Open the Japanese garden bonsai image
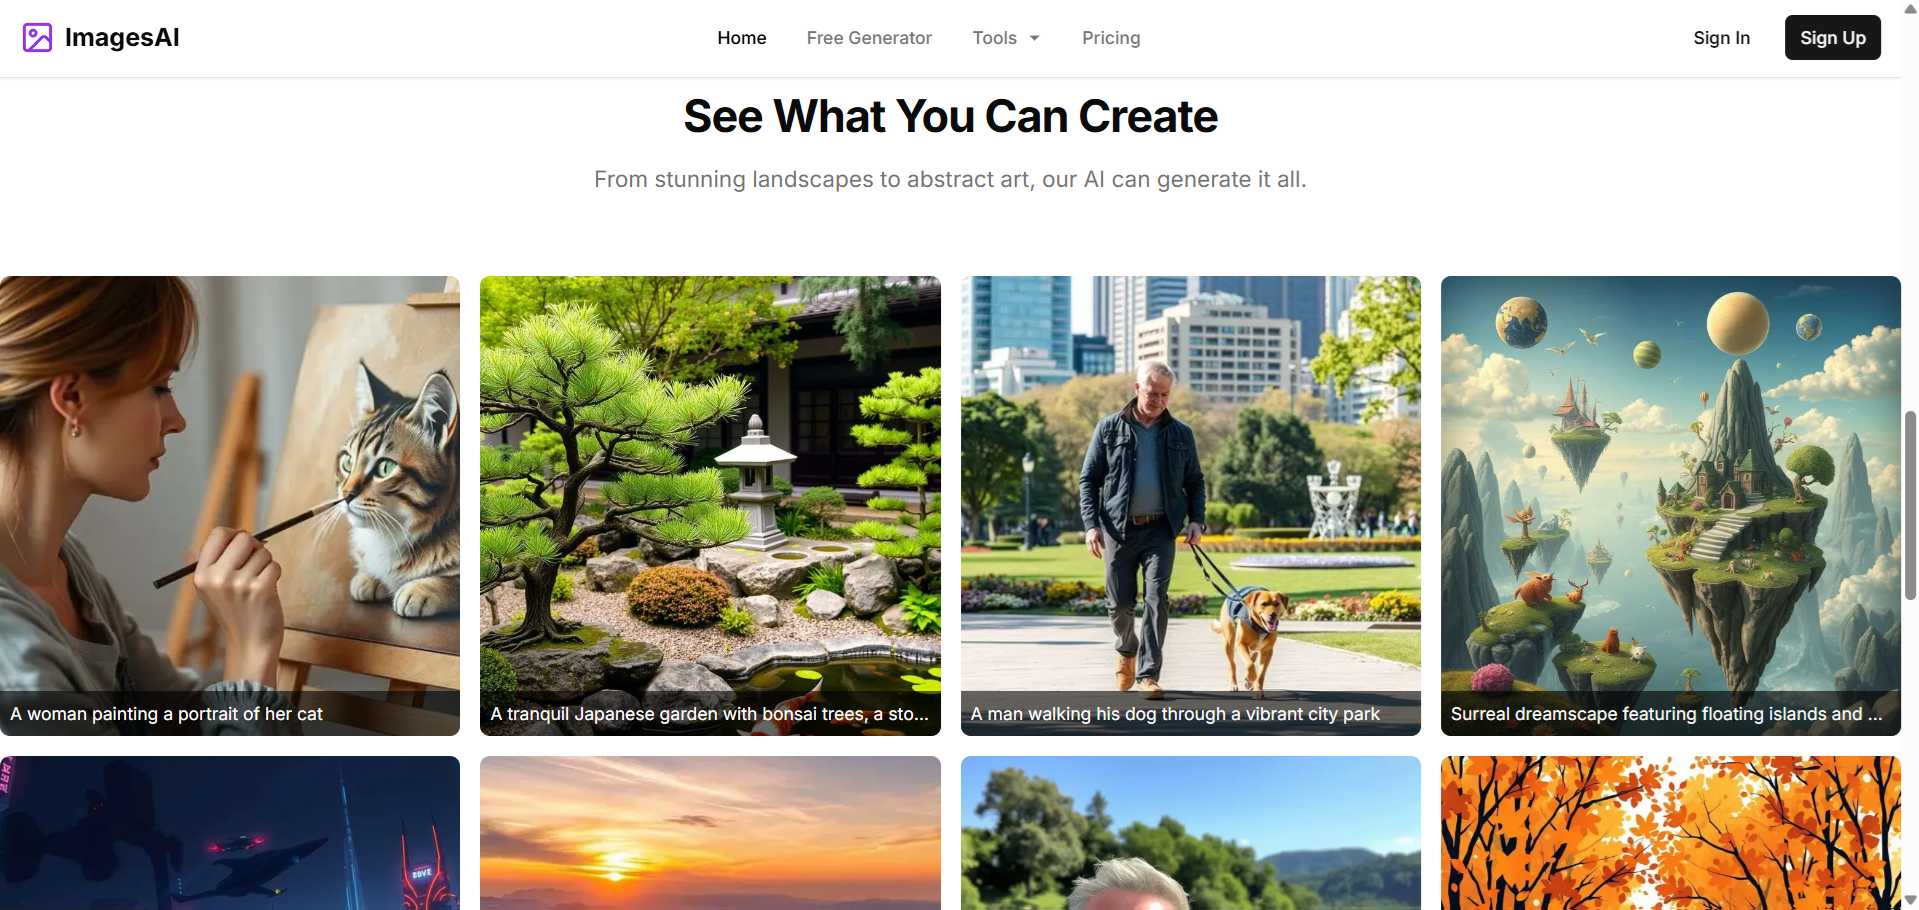Viewport: 1919px width, 910px height. coord(710,506)
